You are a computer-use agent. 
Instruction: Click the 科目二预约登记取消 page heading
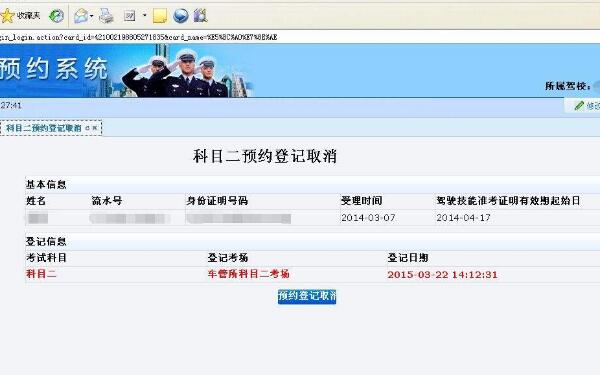click(x=265, y=157)
